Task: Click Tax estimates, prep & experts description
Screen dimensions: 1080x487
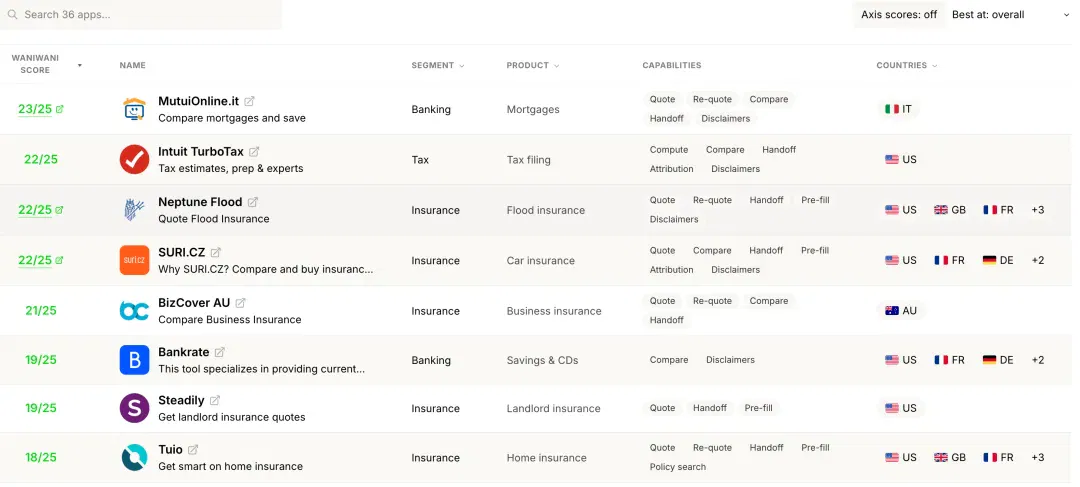Action: (231, 168)
